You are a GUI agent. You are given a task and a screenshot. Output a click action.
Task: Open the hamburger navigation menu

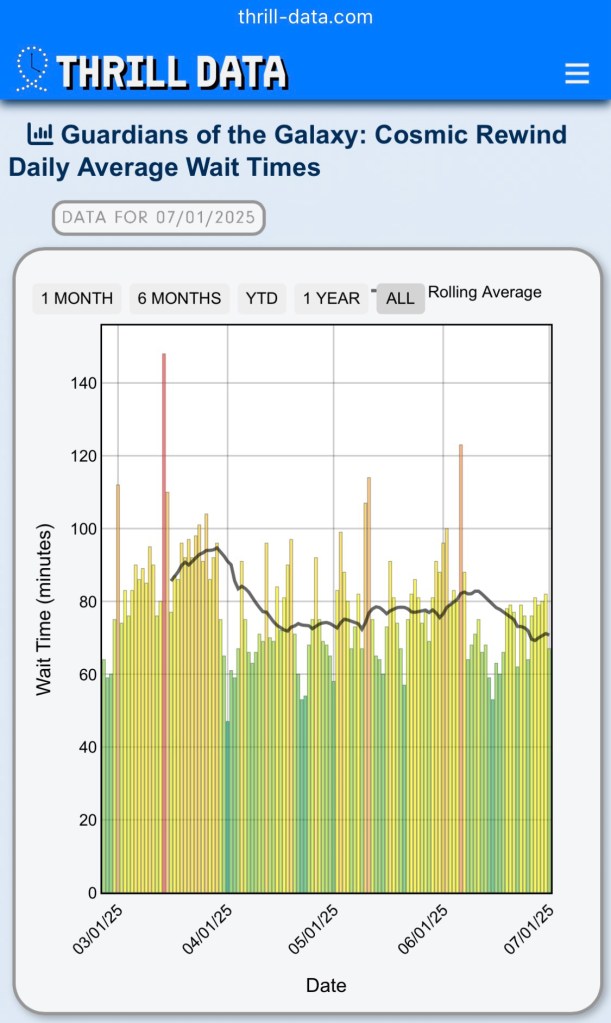[576, 74]
